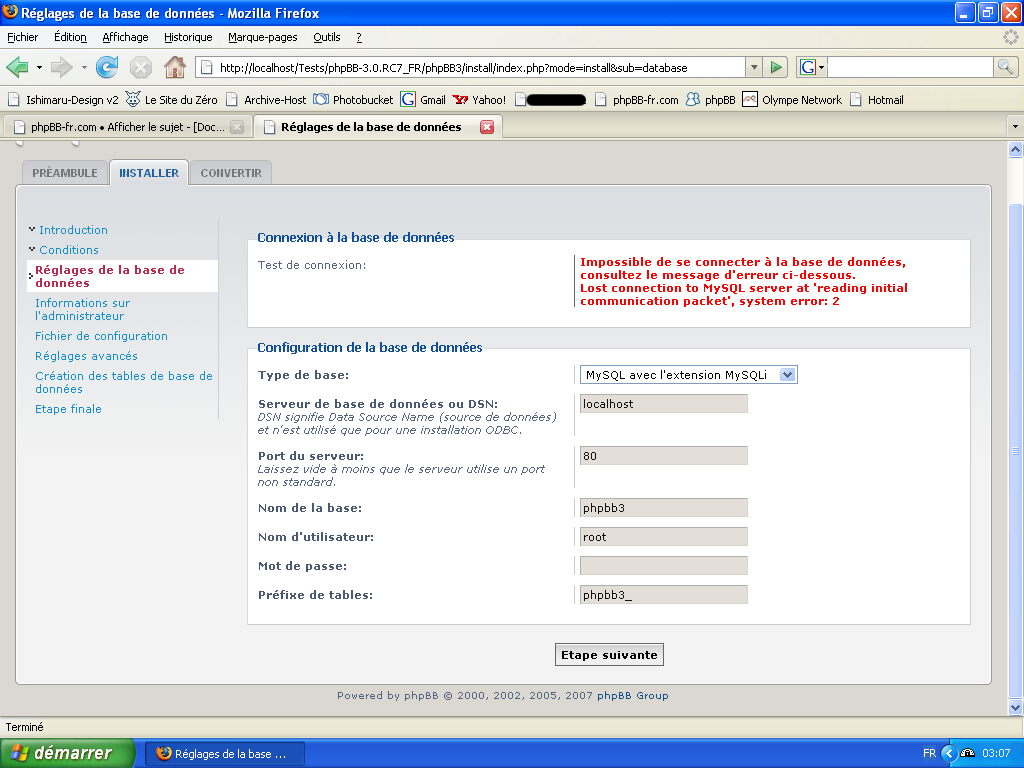
Task: Click the Préfixe de tables field
Action: 664,595
